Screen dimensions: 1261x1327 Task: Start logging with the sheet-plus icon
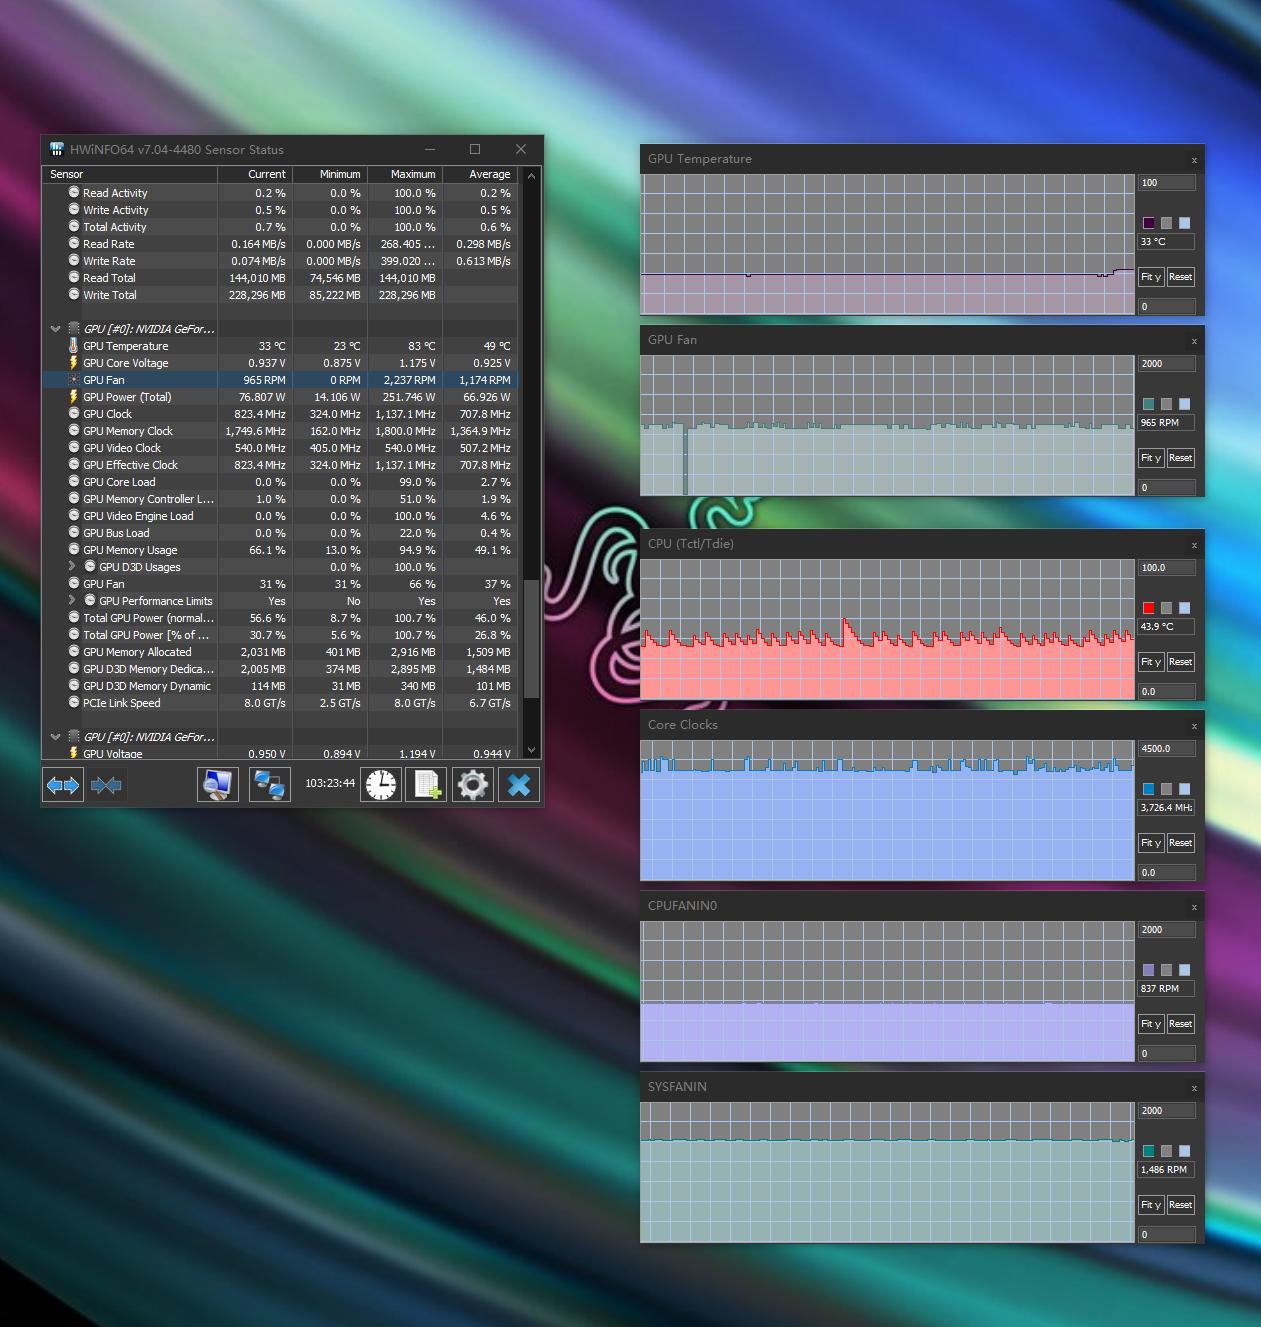tap(427, 785)
